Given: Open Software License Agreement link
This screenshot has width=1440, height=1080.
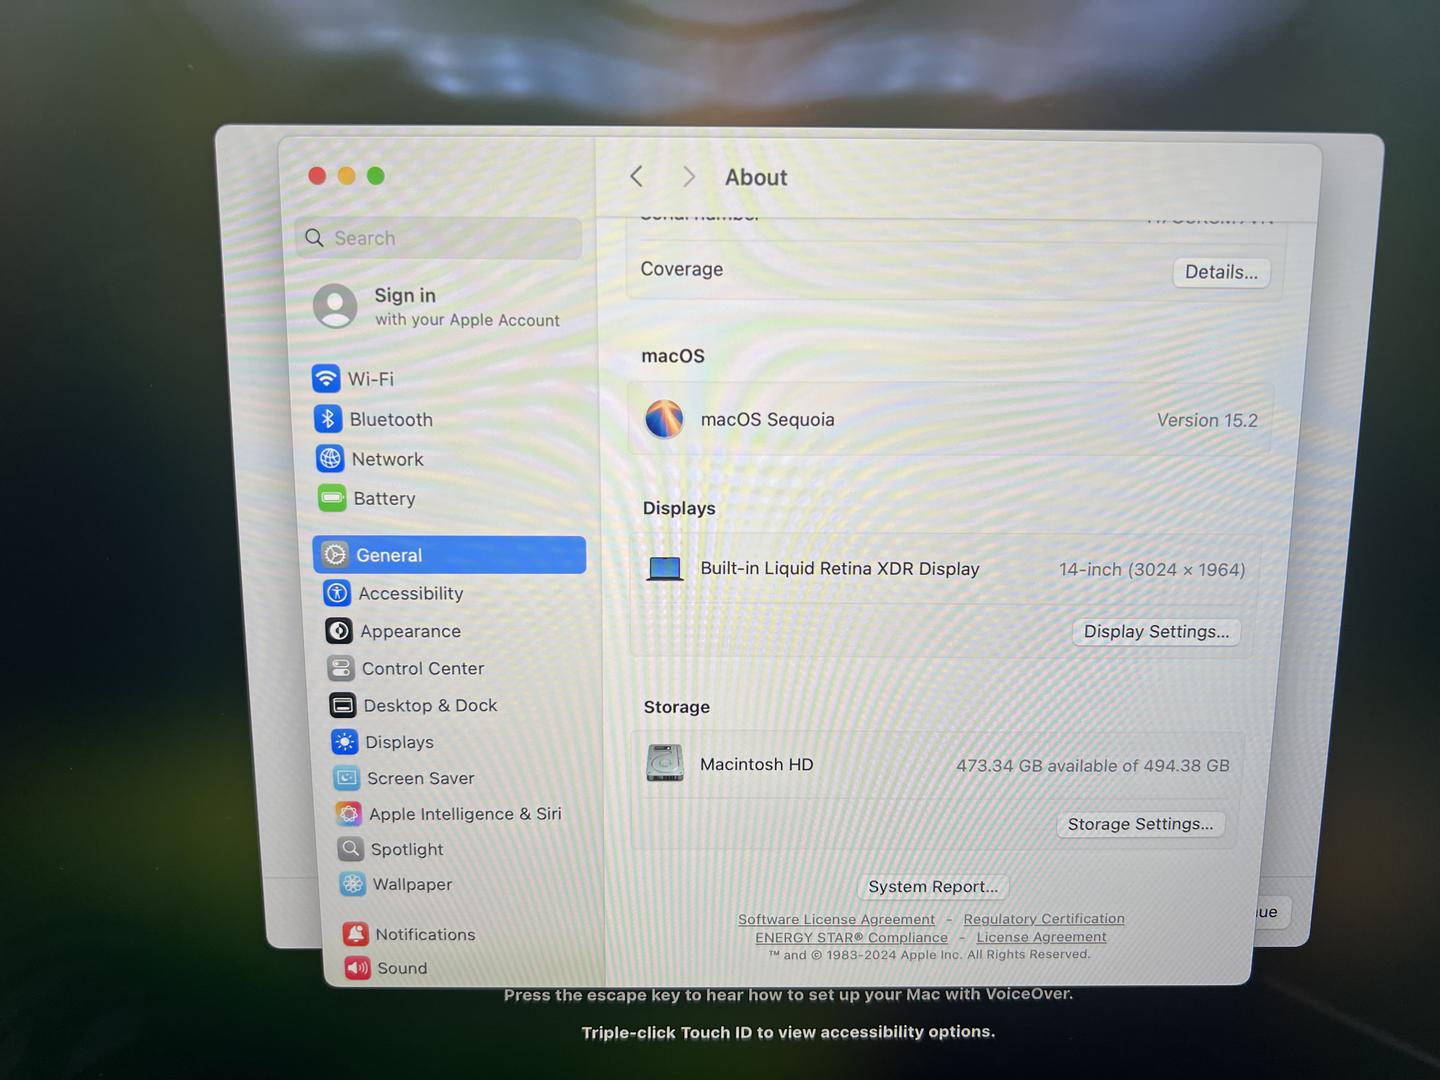Looking at the screenshot, I should pos(836,919).
